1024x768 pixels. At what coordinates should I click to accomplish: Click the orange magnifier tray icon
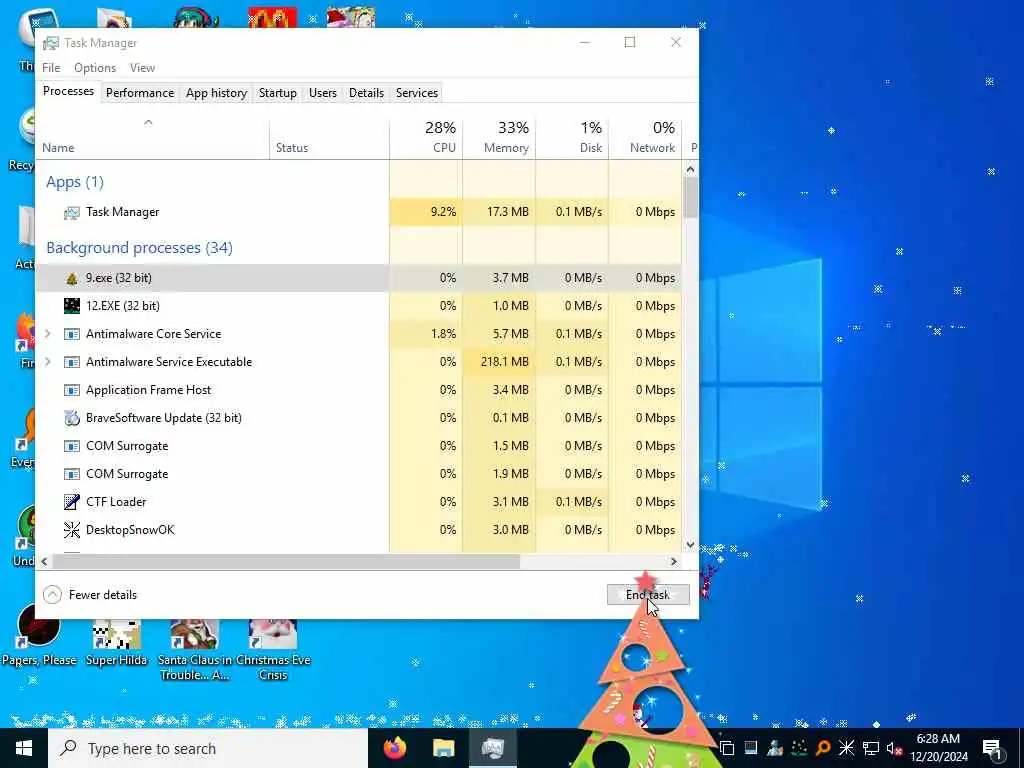tap(823, 748)
